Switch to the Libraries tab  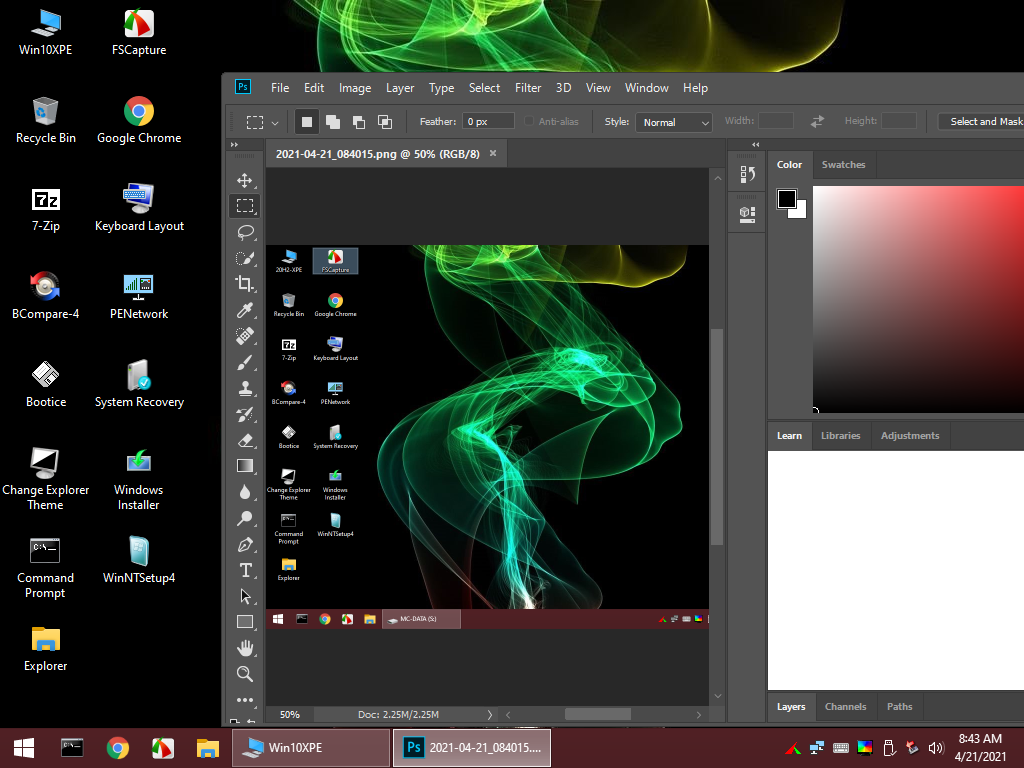click(x=840, y=436)
